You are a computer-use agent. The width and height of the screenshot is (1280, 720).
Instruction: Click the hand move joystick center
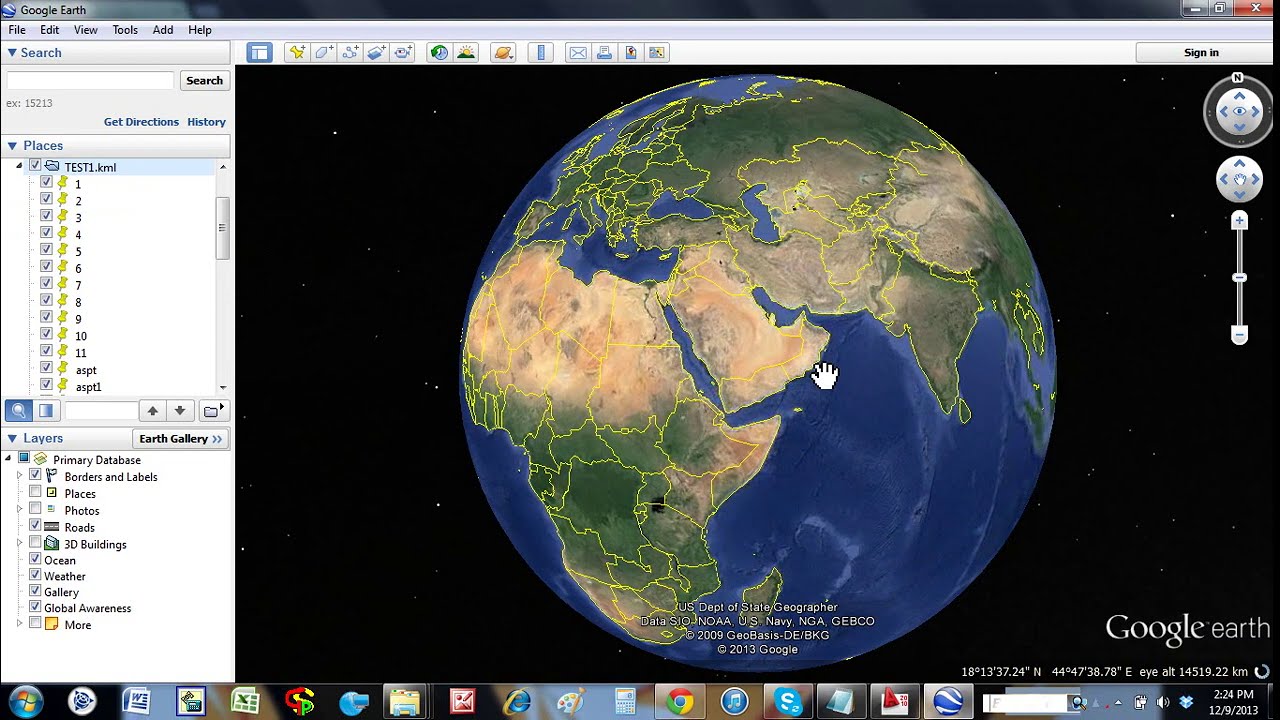[x=1240, y=180]
